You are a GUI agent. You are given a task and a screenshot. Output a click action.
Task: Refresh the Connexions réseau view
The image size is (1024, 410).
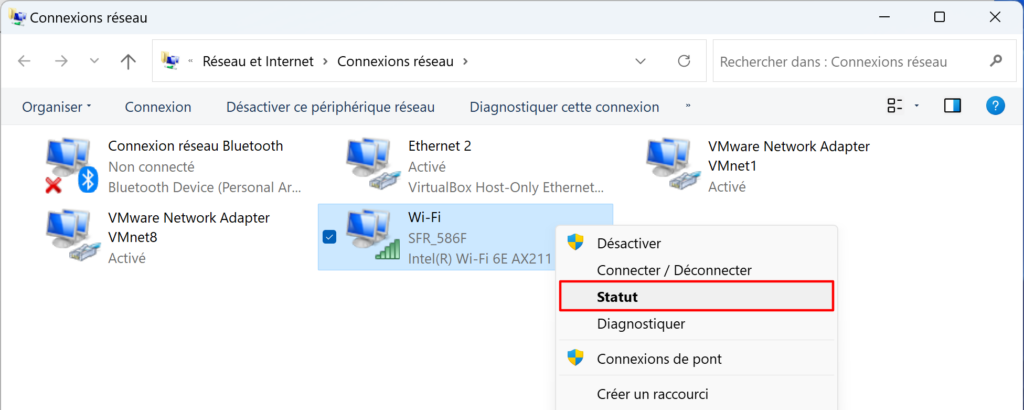click(x=684, y=61)
